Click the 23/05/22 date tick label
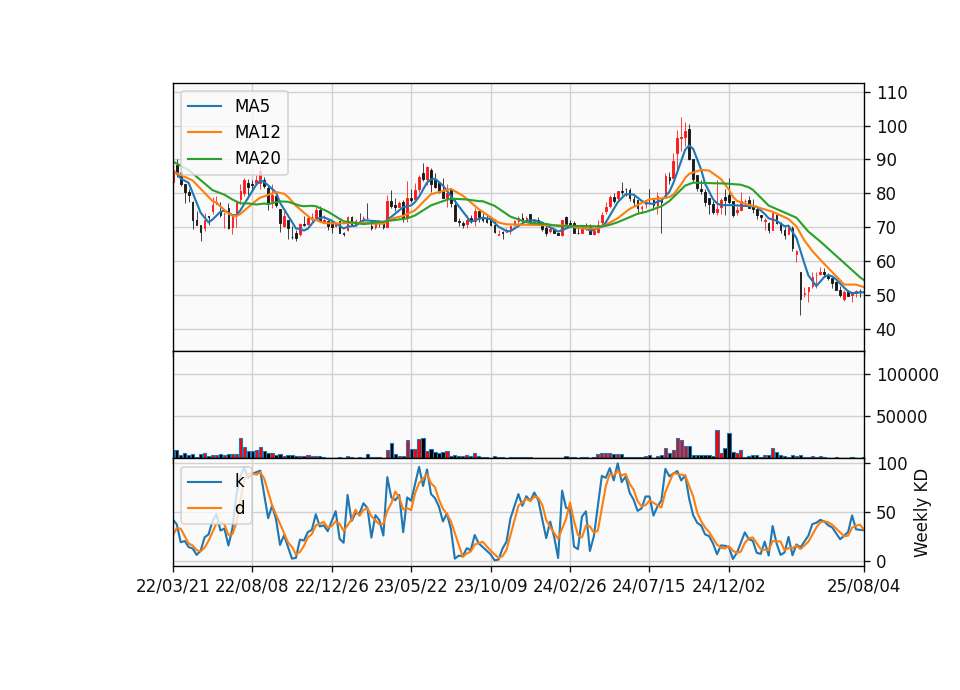 click(x=411, y=586)
